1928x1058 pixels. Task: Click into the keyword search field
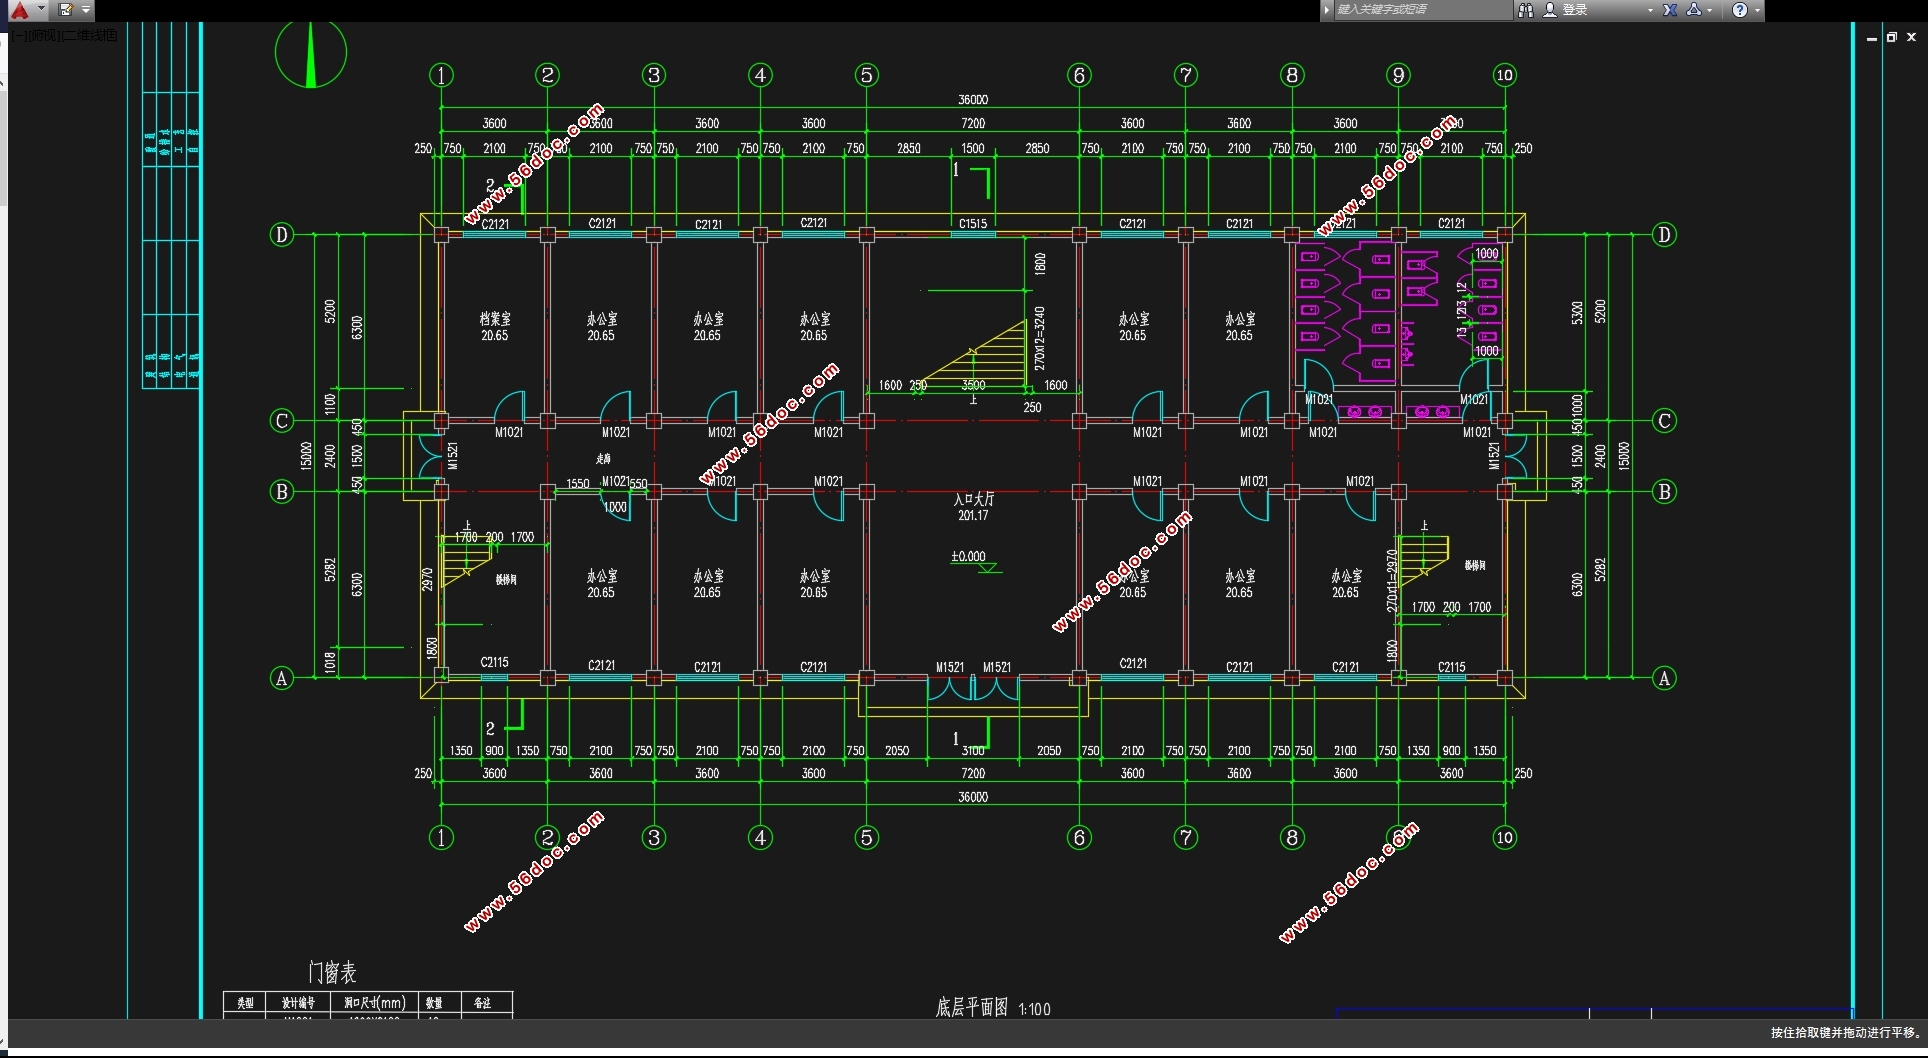pos(1420,10)
